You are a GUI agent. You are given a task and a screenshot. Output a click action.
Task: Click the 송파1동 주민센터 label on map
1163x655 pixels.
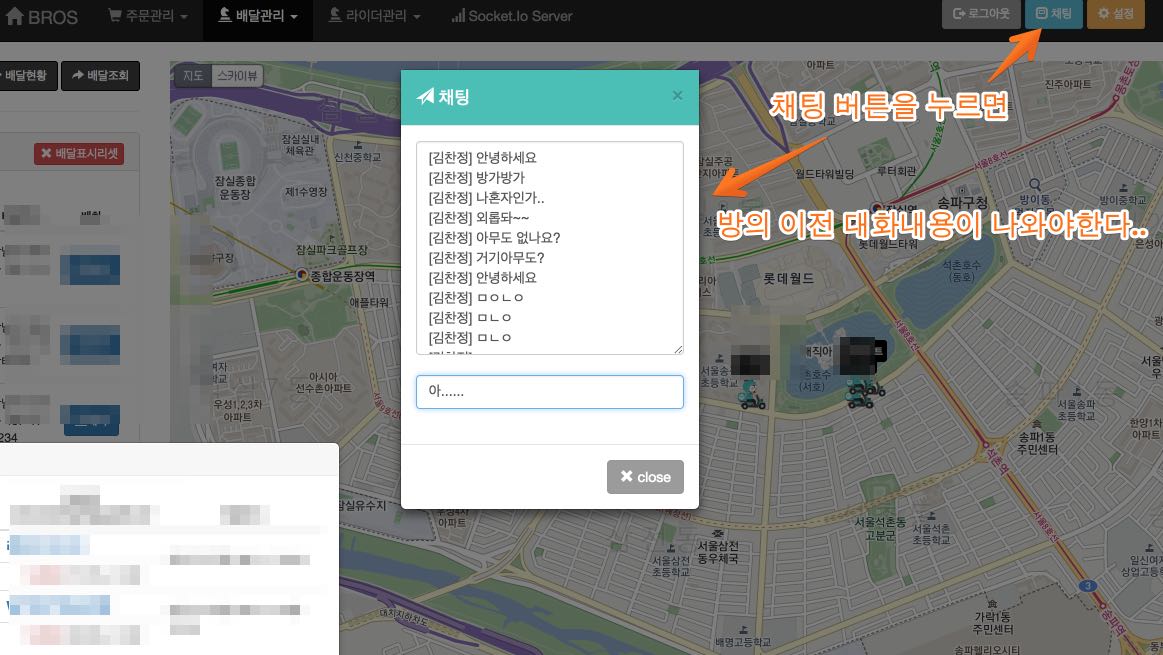click(x=1036, y=443)
